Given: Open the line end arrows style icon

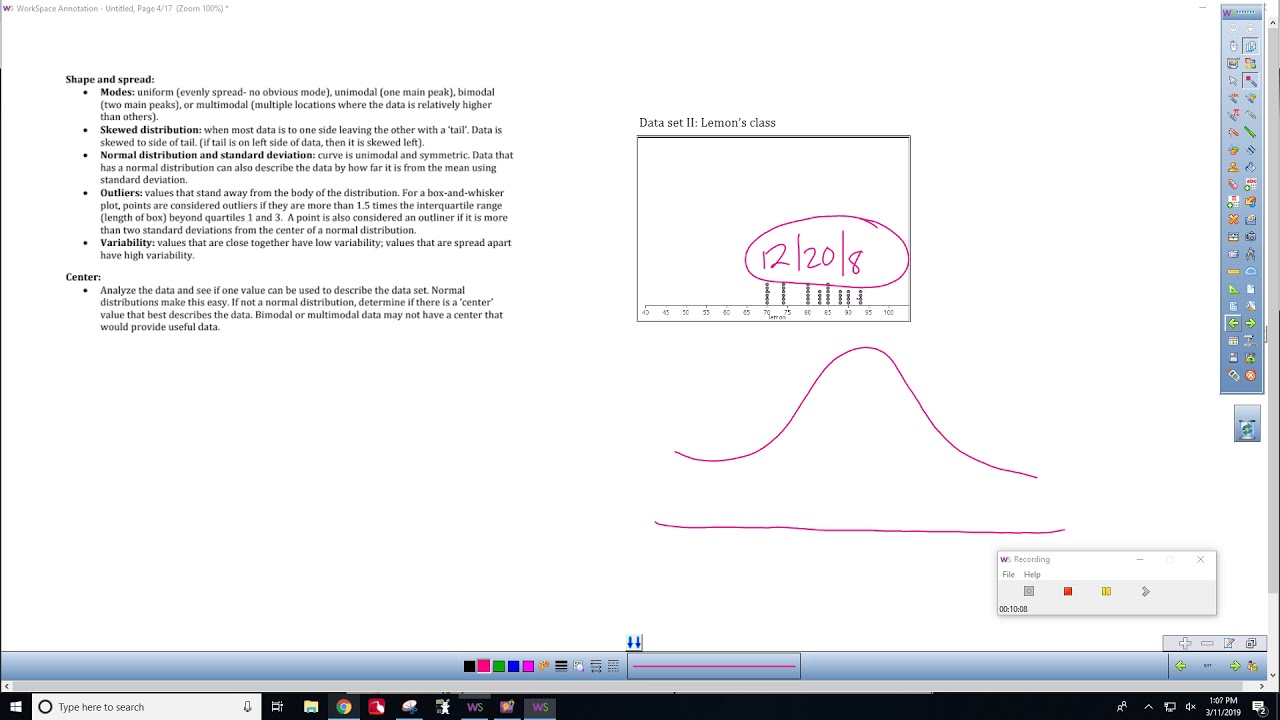Looking at the screenshot, I should pos(596,666).
